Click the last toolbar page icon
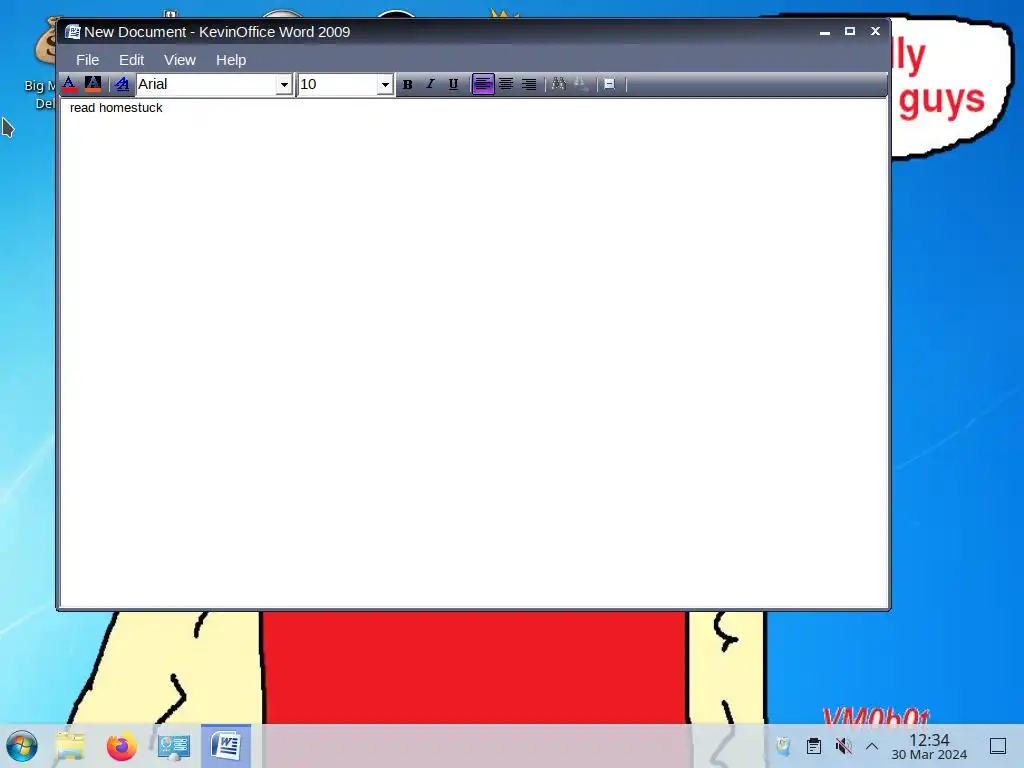 [609, 84]
